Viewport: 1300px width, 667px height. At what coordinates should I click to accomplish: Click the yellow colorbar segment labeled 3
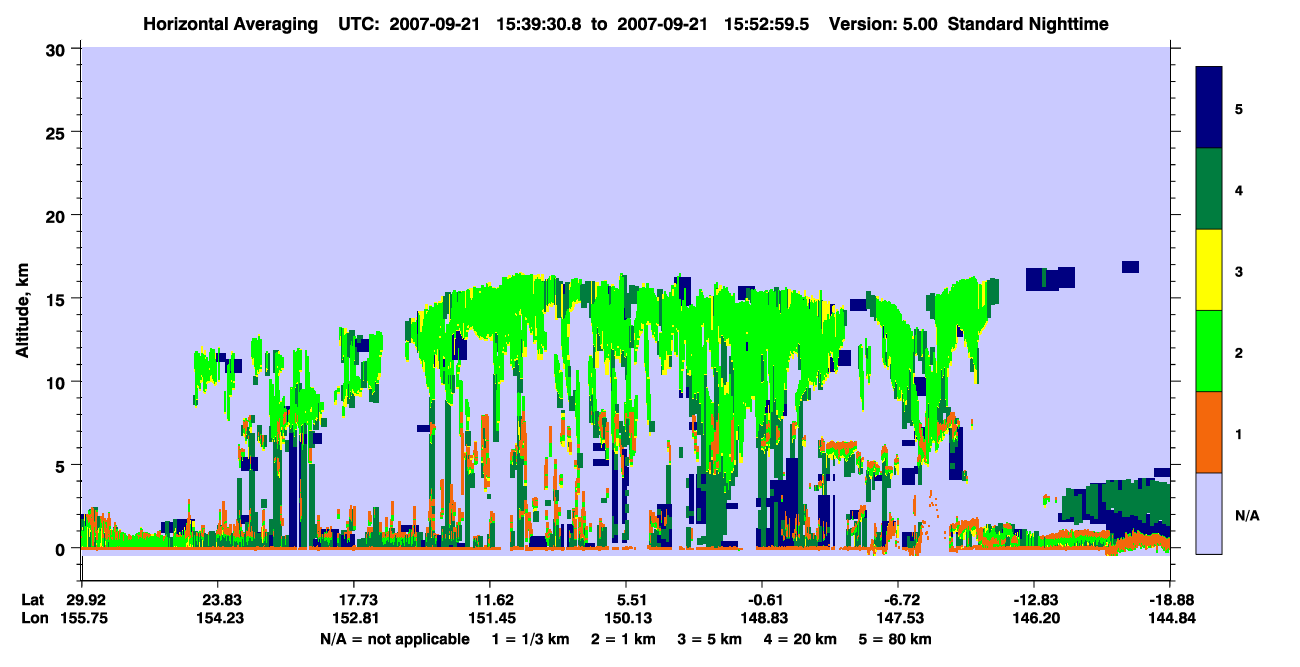(1209, 270)
